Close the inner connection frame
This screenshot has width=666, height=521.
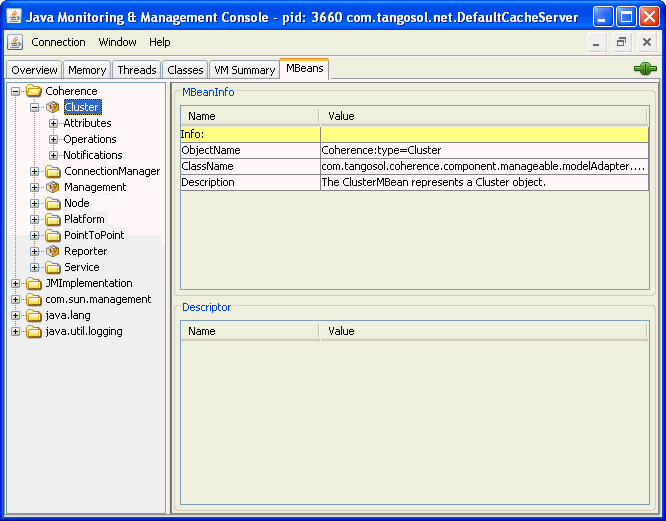click(647, 42)
